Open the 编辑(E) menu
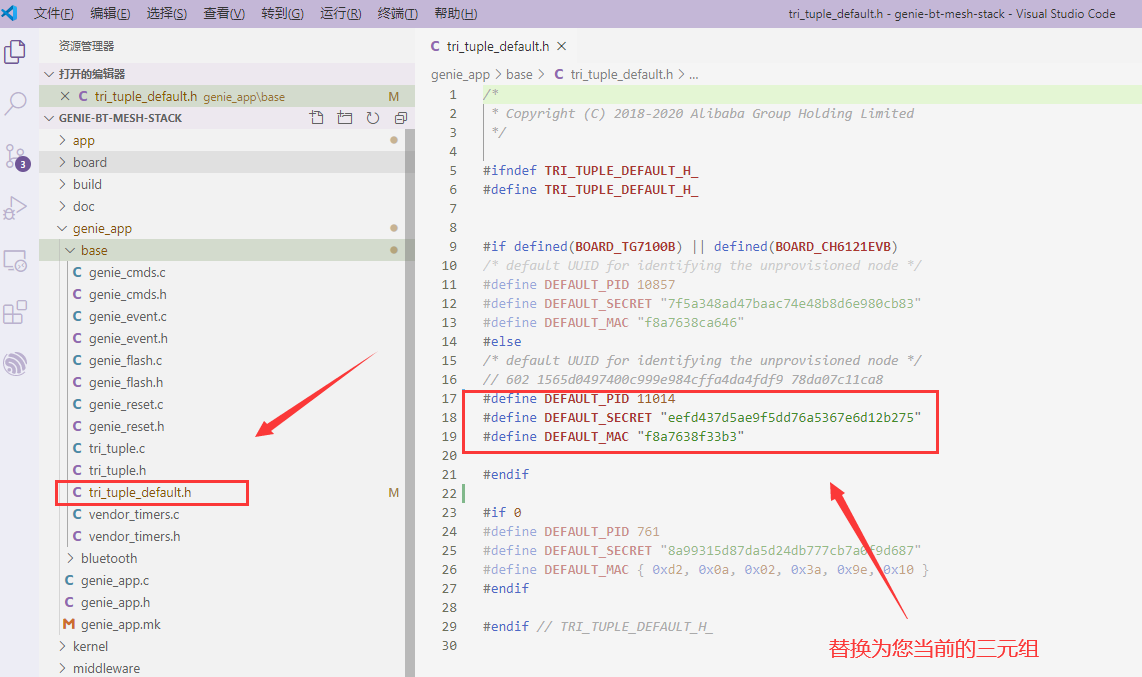This screenshot has width=1142, height=677. point(110,13)
